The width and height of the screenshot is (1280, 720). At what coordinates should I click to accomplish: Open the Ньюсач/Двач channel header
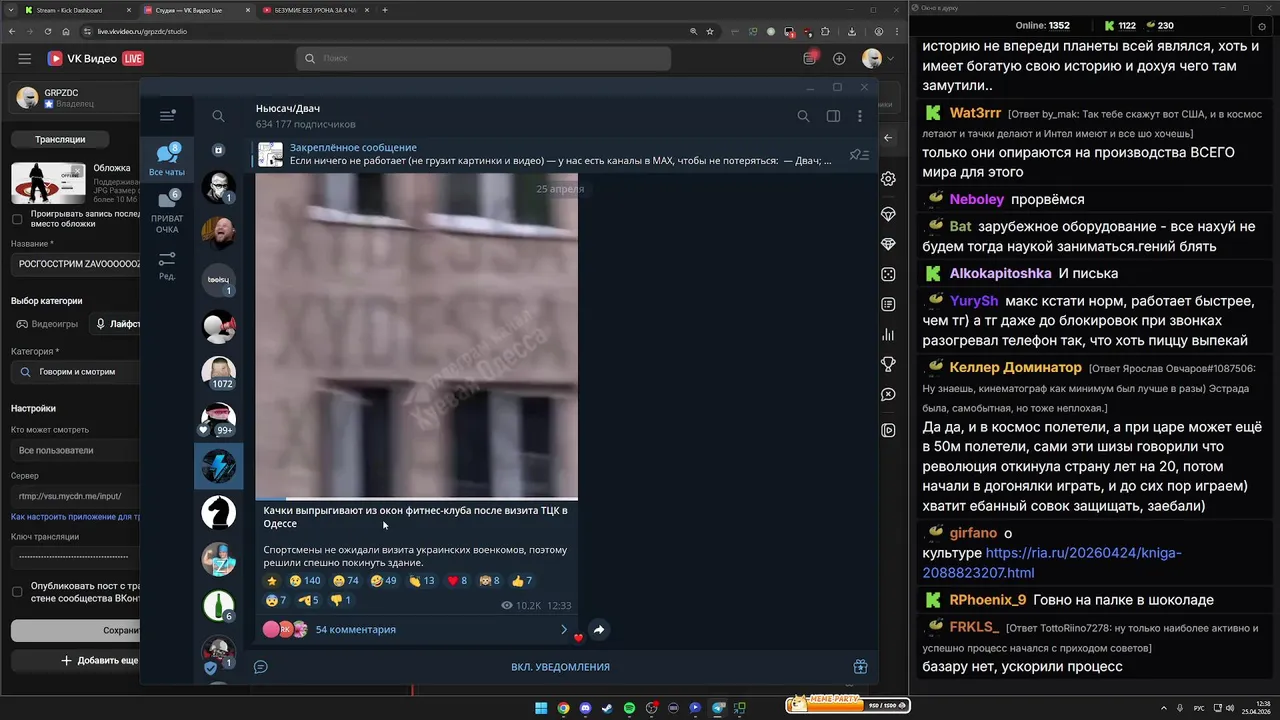point(305,115)
